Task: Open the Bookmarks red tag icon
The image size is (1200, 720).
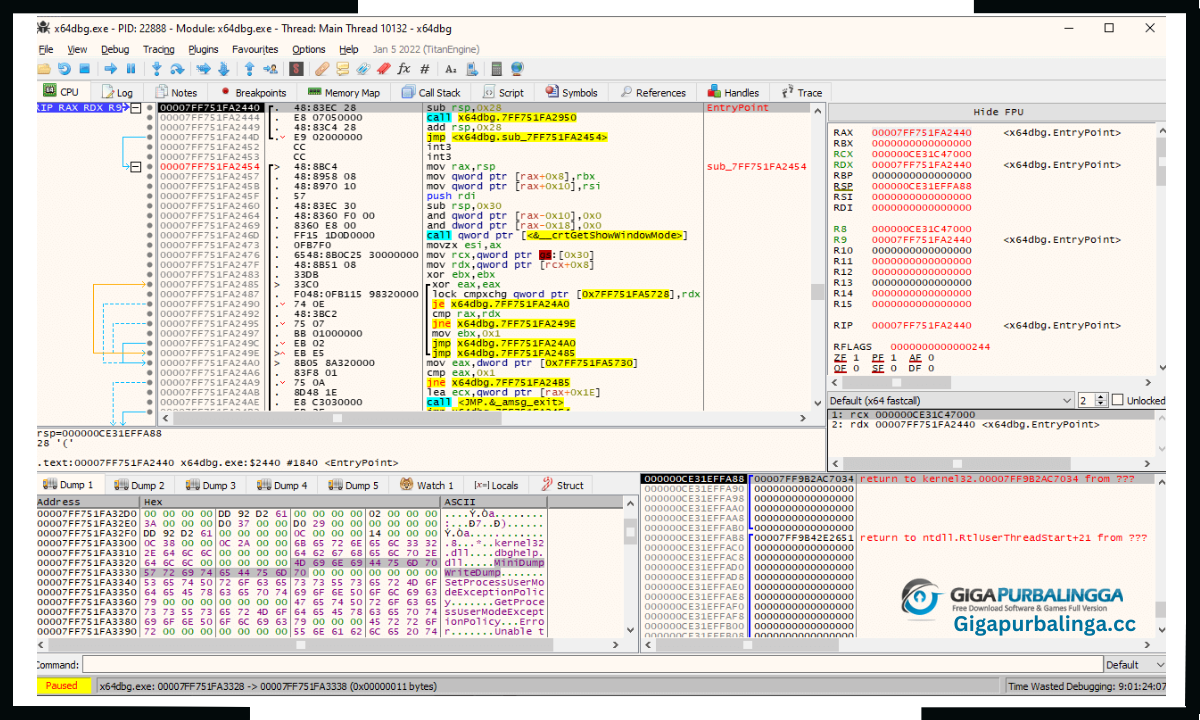Action: coord(384,69)
